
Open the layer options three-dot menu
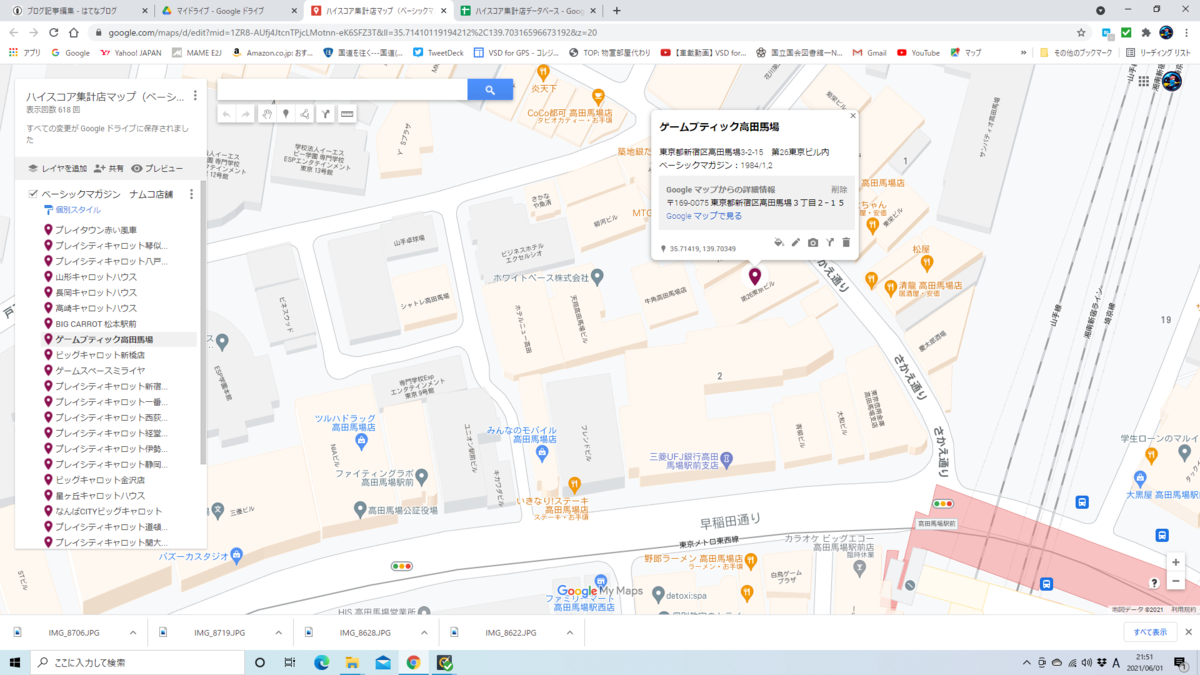191,194
